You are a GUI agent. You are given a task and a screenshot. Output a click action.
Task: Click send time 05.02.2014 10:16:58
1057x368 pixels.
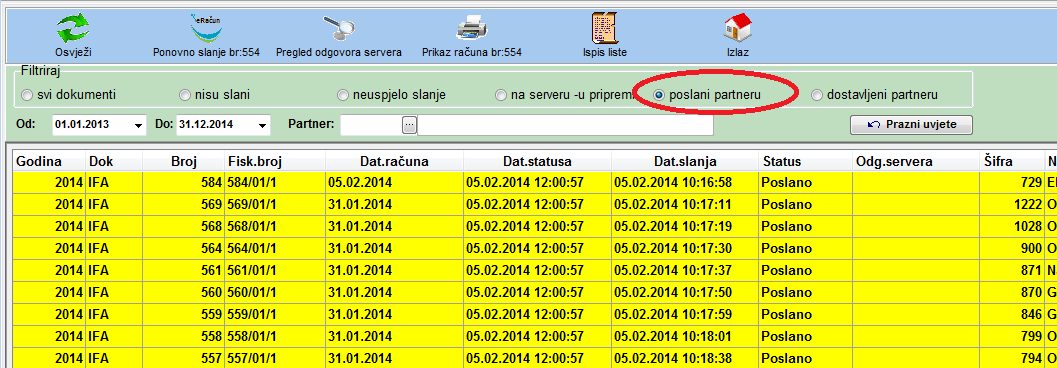pos(686,183)
